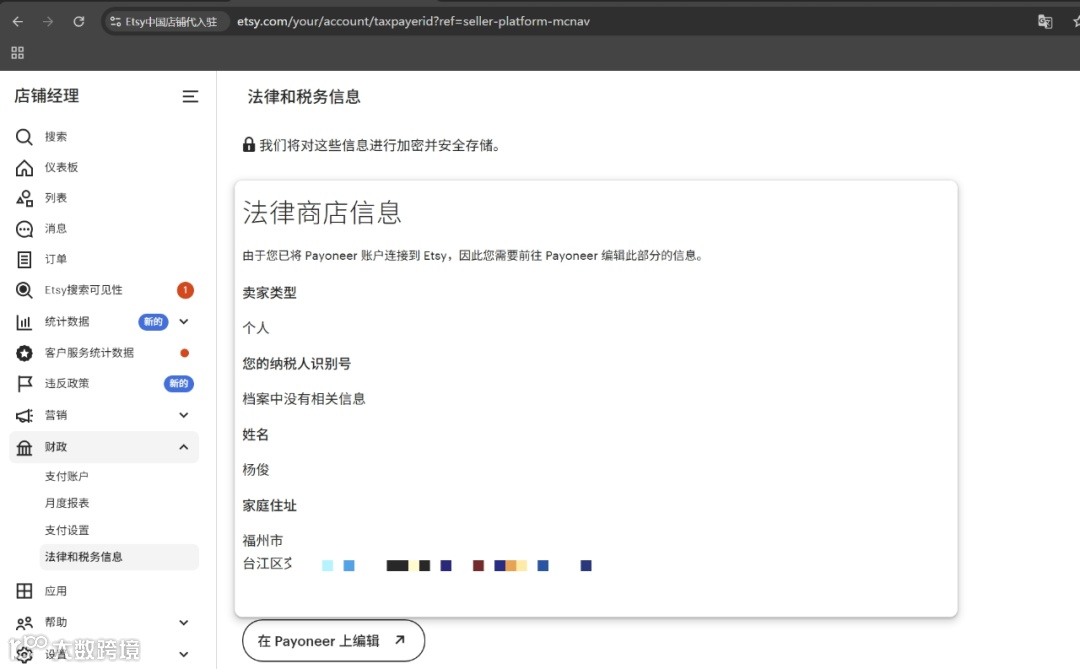Click the red notification badge showing 1

pyautogui.click(x=185, y=290)
